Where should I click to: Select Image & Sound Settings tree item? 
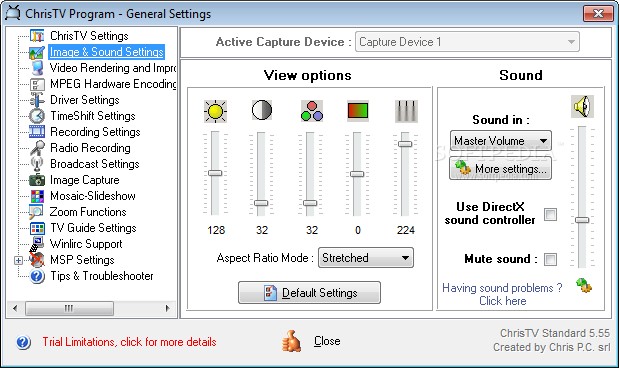[x=107, y=52]
